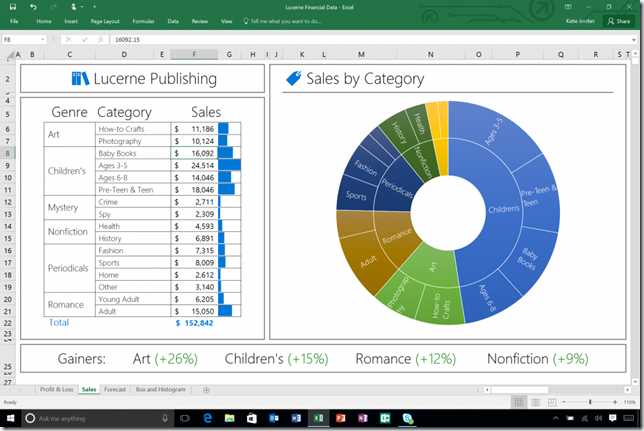Switch to the View ribbon tab
Screen dimensions: 644x431
226,21
